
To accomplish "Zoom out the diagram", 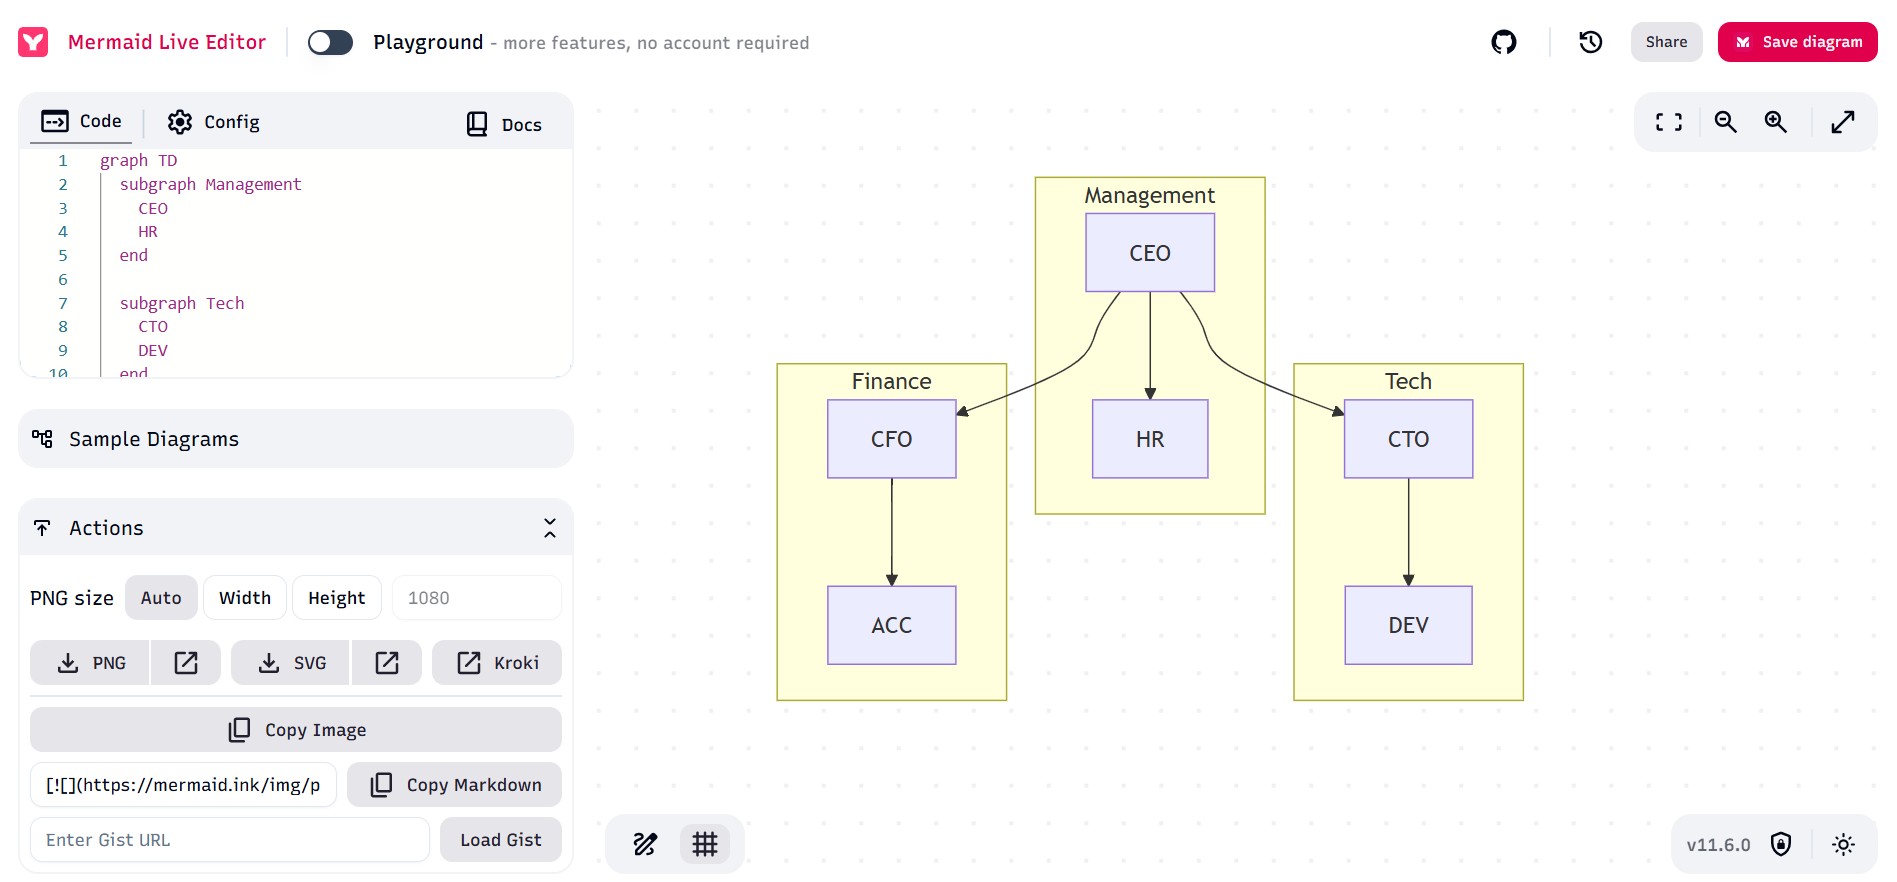I will pos(1725,122).
